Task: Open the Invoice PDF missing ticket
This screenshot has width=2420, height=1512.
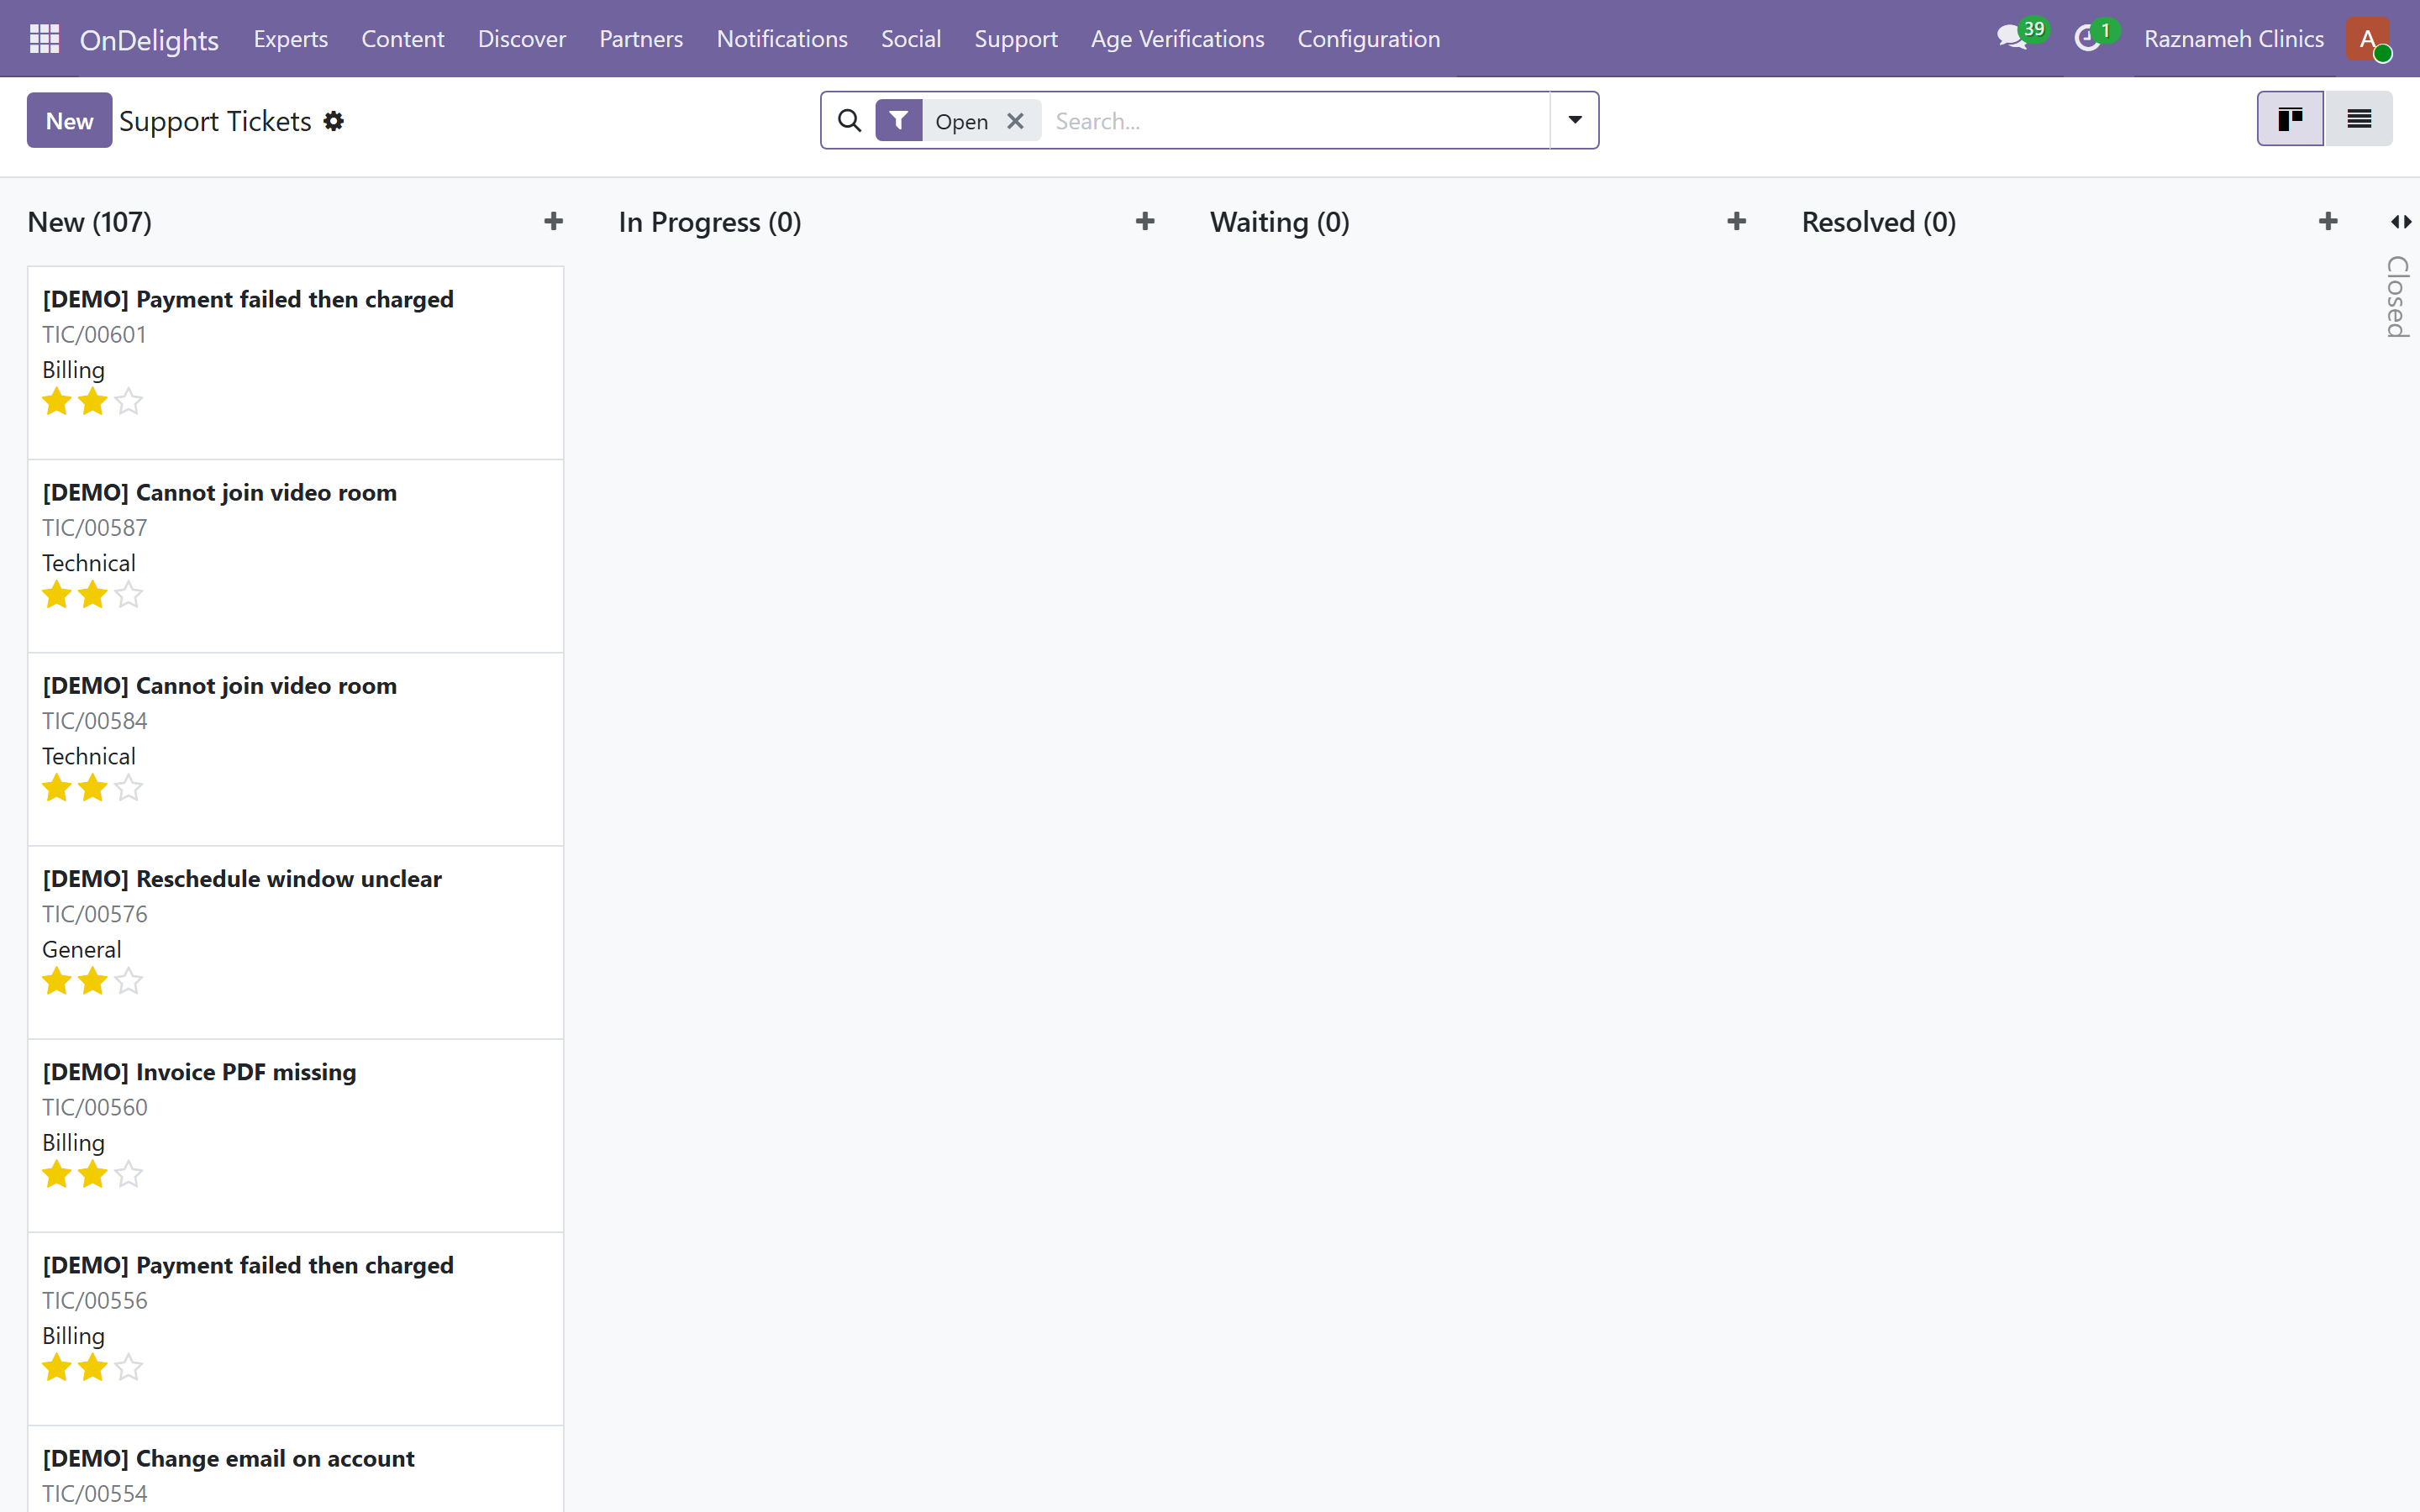Action: [x=296, y=1135]
